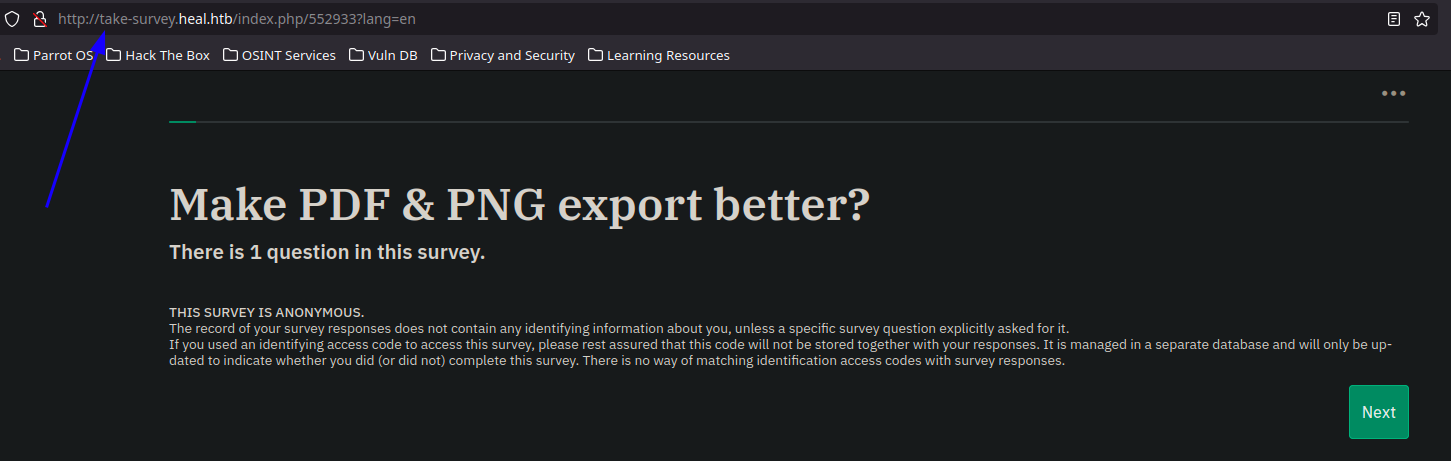Click the shield tracking protection icon
Image resolution: width=1451 pixels, height=461 pixels.
(12, 19)
